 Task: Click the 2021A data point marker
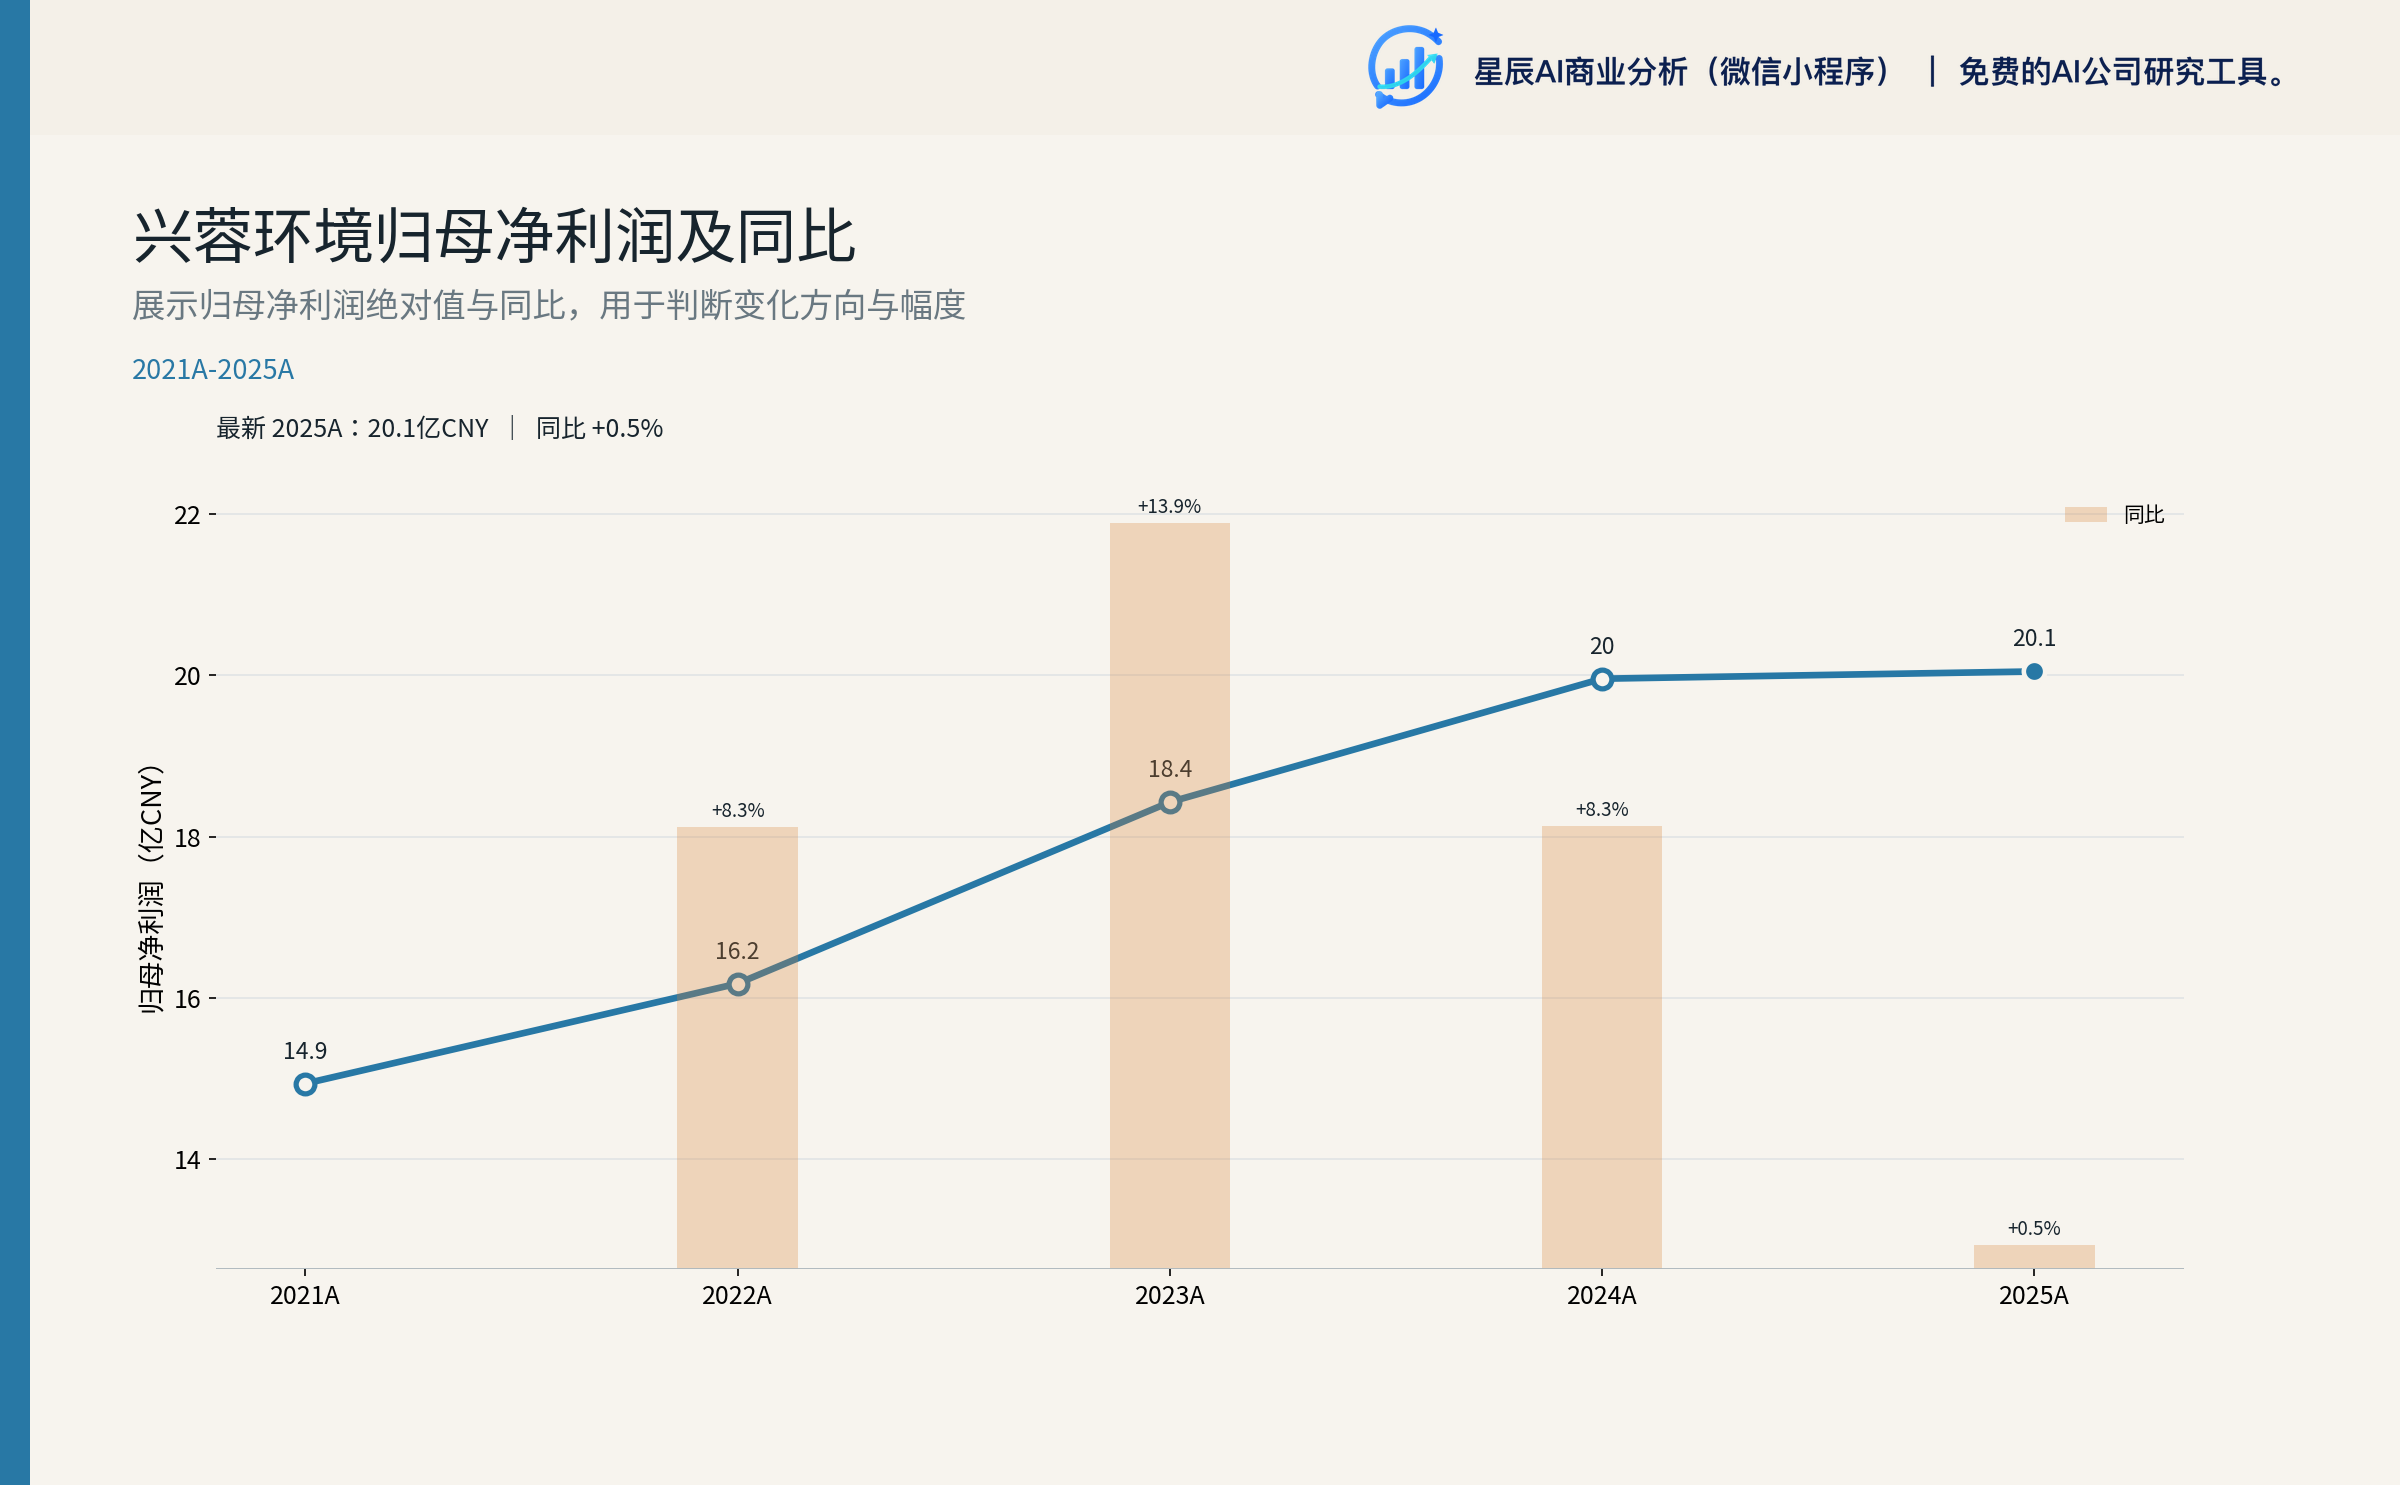coord(305,1084)
